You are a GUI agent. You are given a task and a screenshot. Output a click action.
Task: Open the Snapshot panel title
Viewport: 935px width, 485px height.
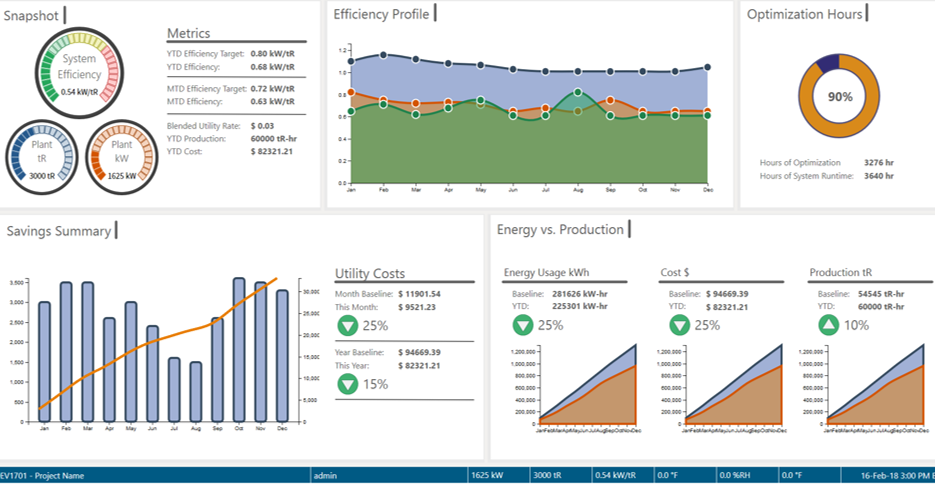tap(30, 15)
